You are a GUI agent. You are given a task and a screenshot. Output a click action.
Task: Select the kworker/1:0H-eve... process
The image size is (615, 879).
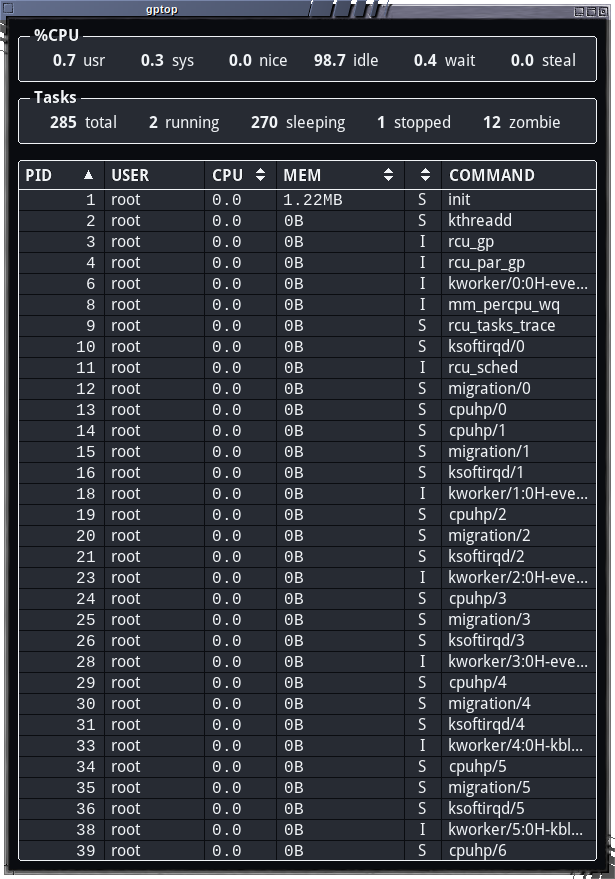pos(307,494)
